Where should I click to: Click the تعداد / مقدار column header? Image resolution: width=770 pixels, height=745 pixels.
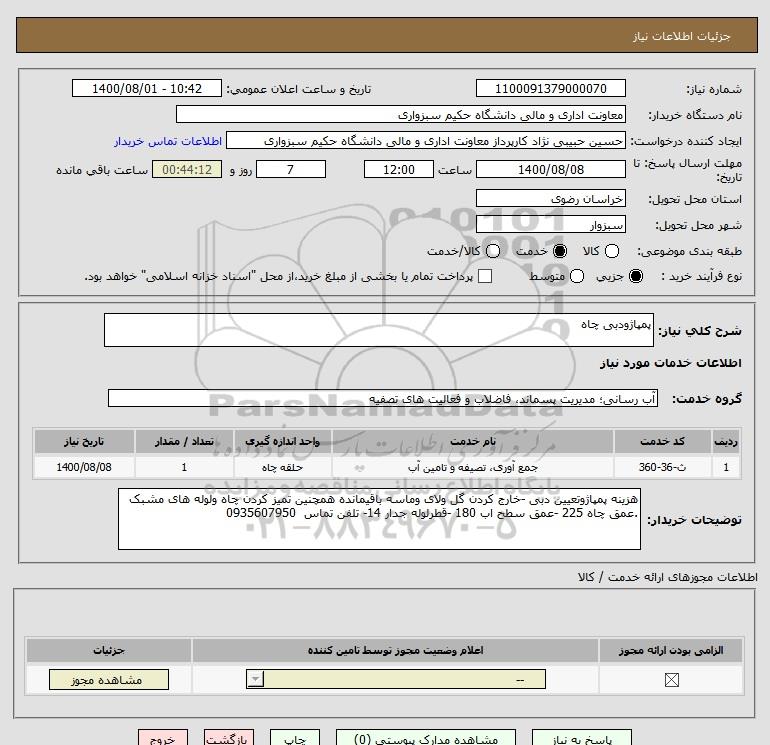pyautogui.click(x=184, y=441)
